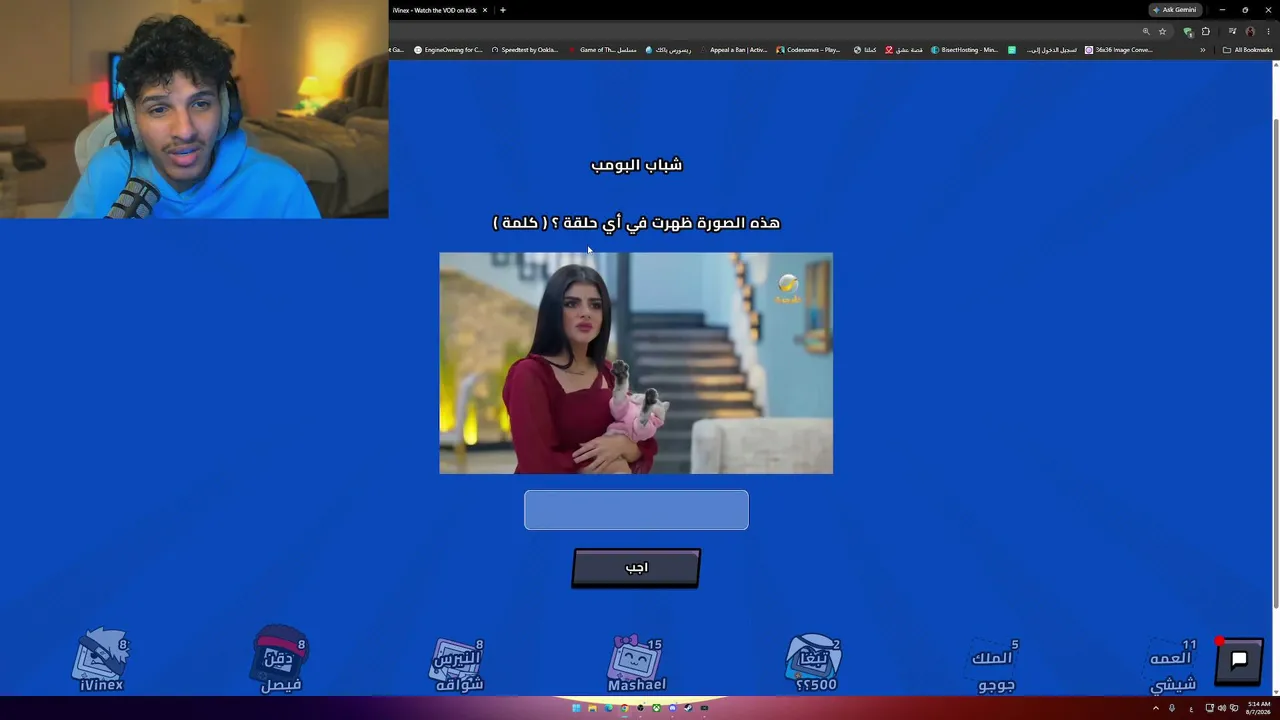
Task: Open the media control icon in toolbar
Action: (x=1232, y=31)
